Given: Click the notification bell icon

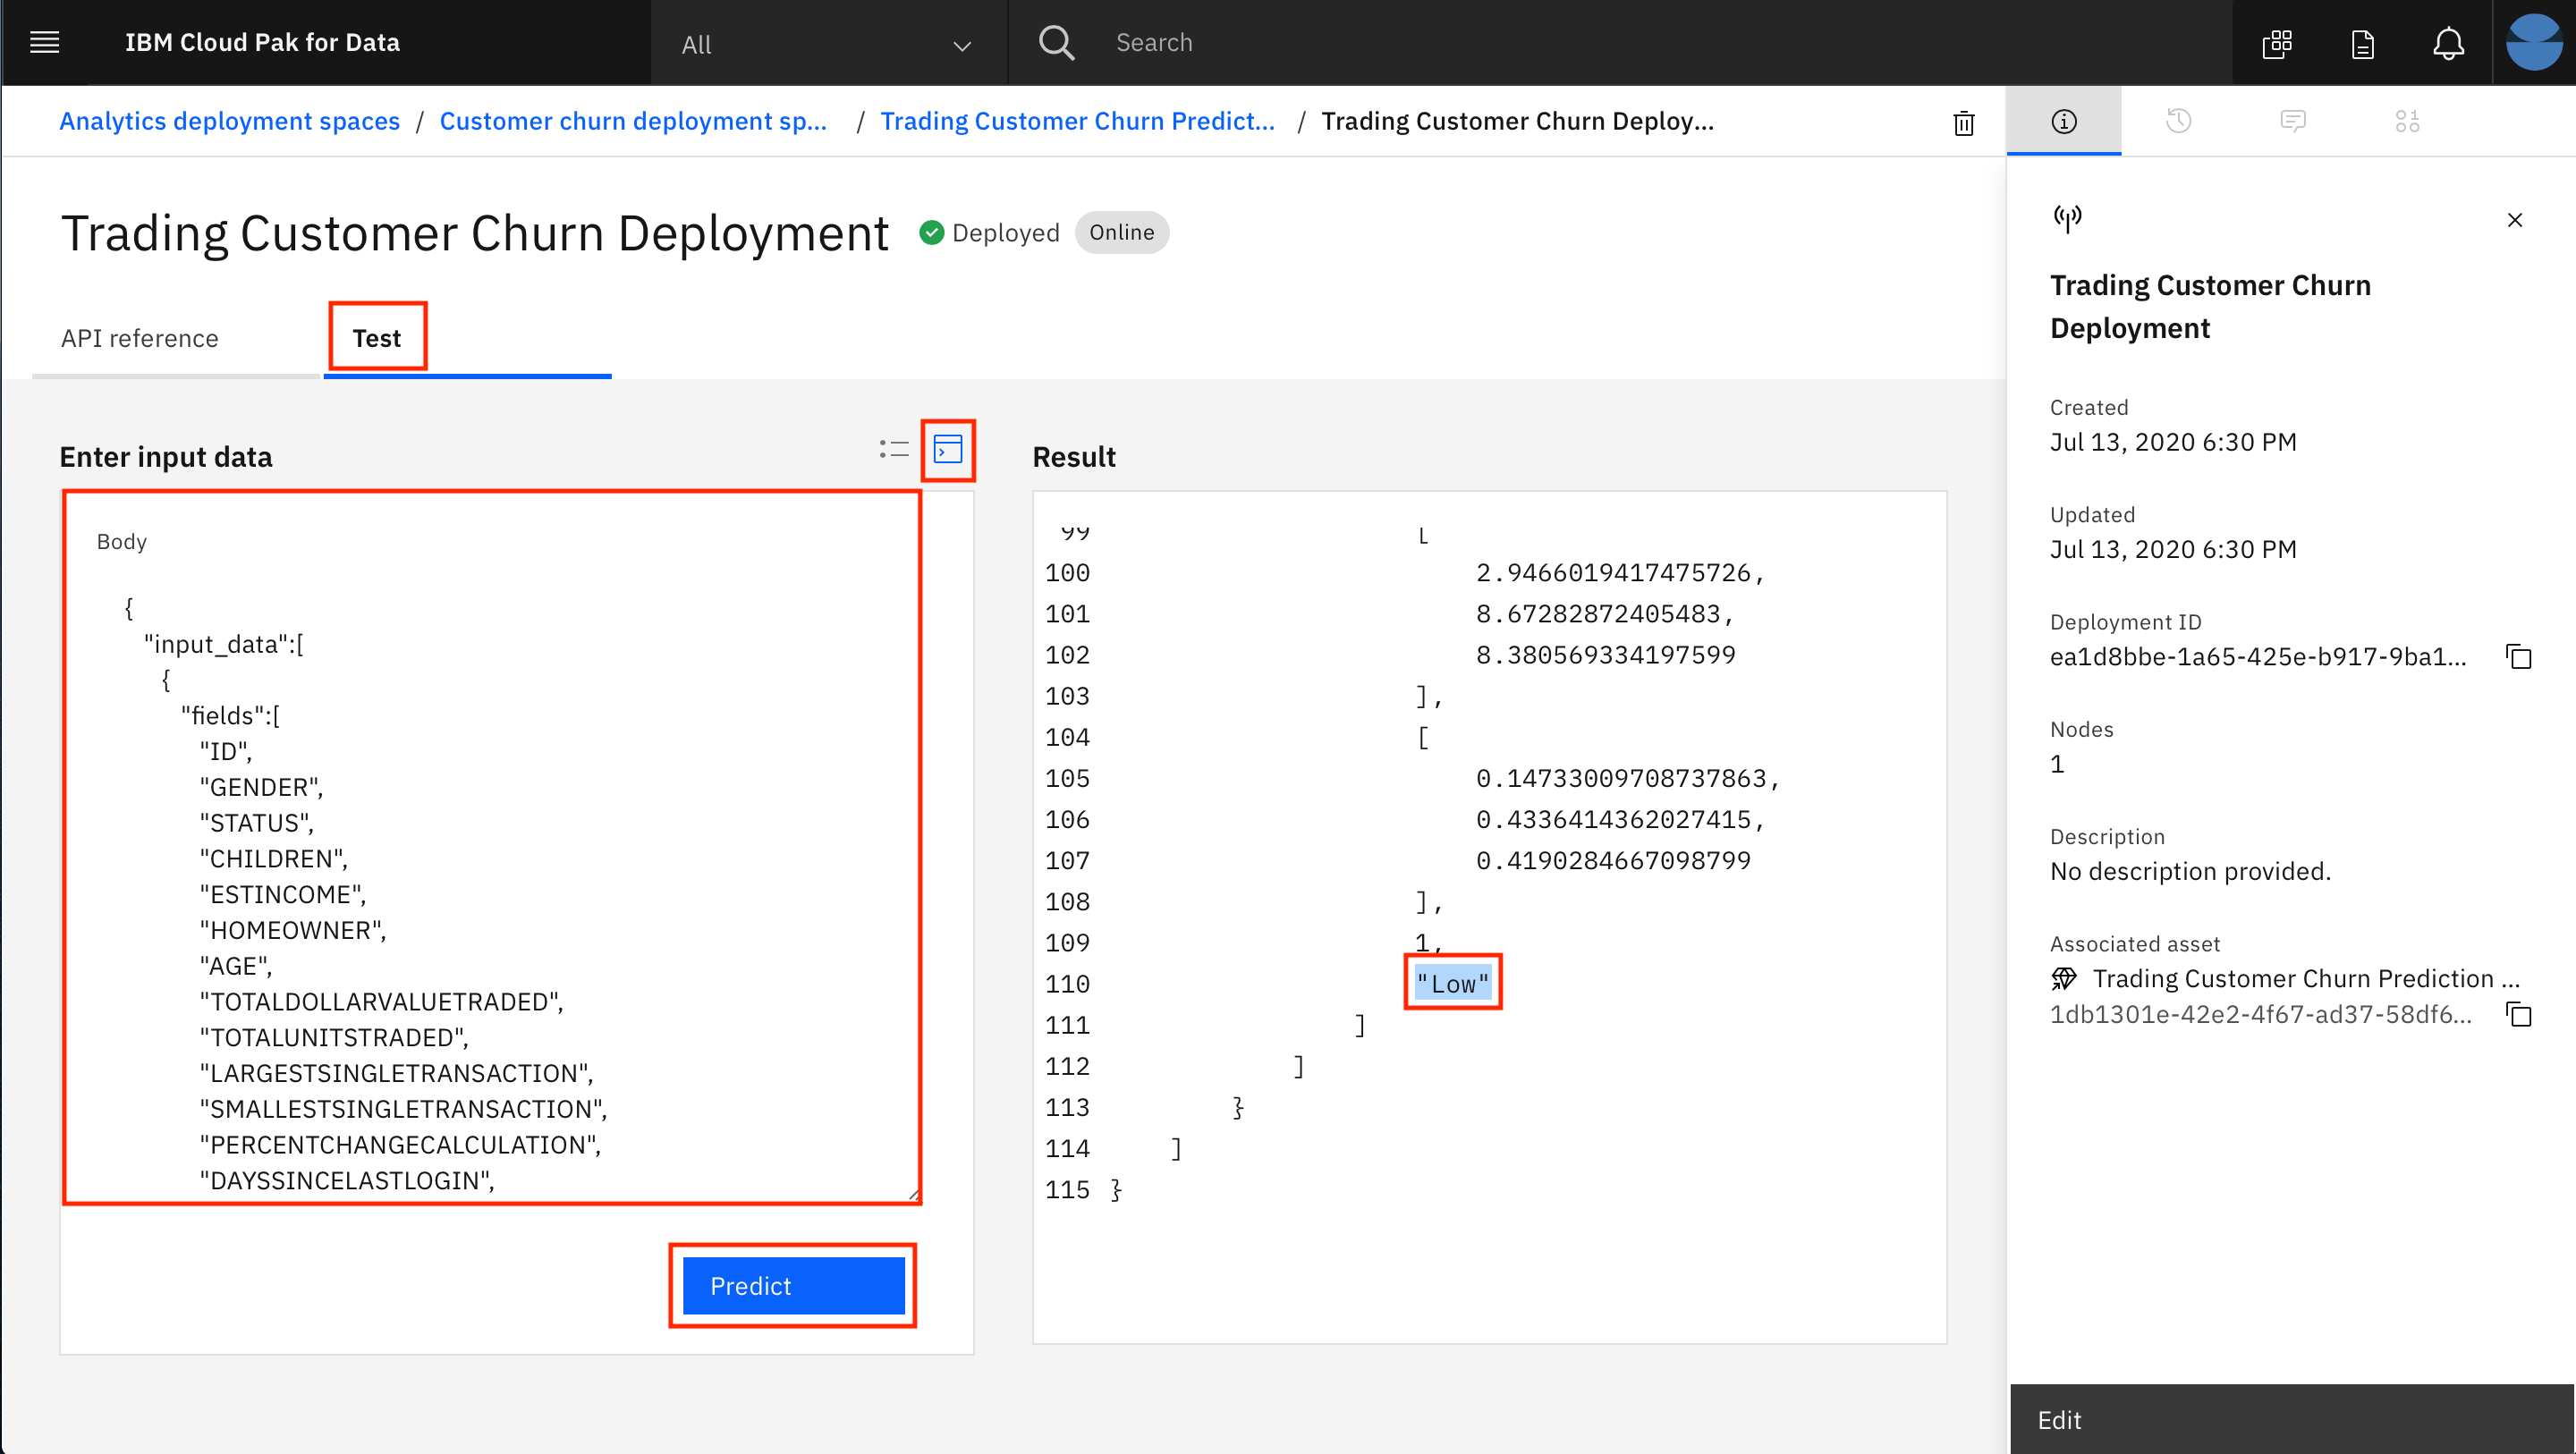Looking at the screenshot, I should (x=2447, y=42).
